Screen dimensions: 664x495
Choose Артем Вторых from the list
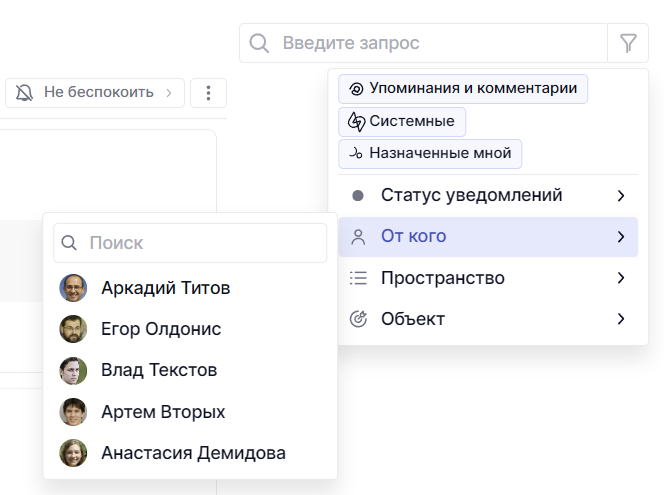[163, 412]
